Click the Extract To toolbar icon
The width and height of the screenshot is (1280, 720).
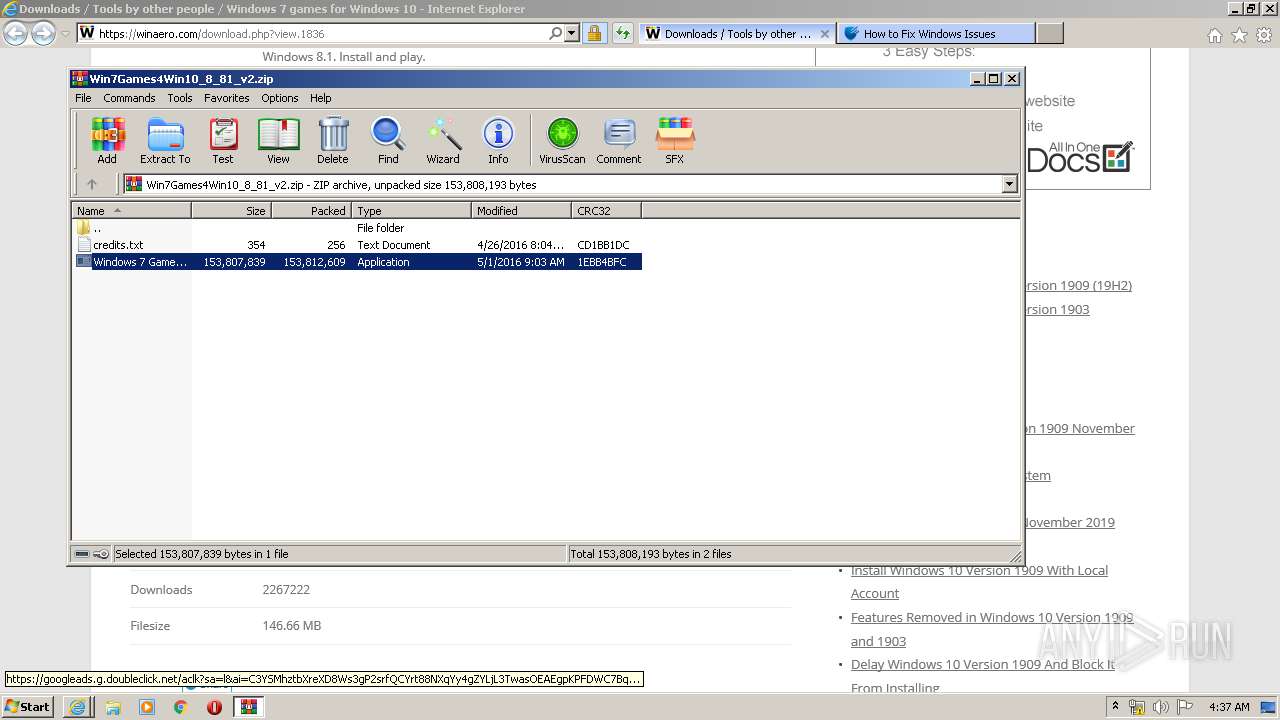click(165, 140)
